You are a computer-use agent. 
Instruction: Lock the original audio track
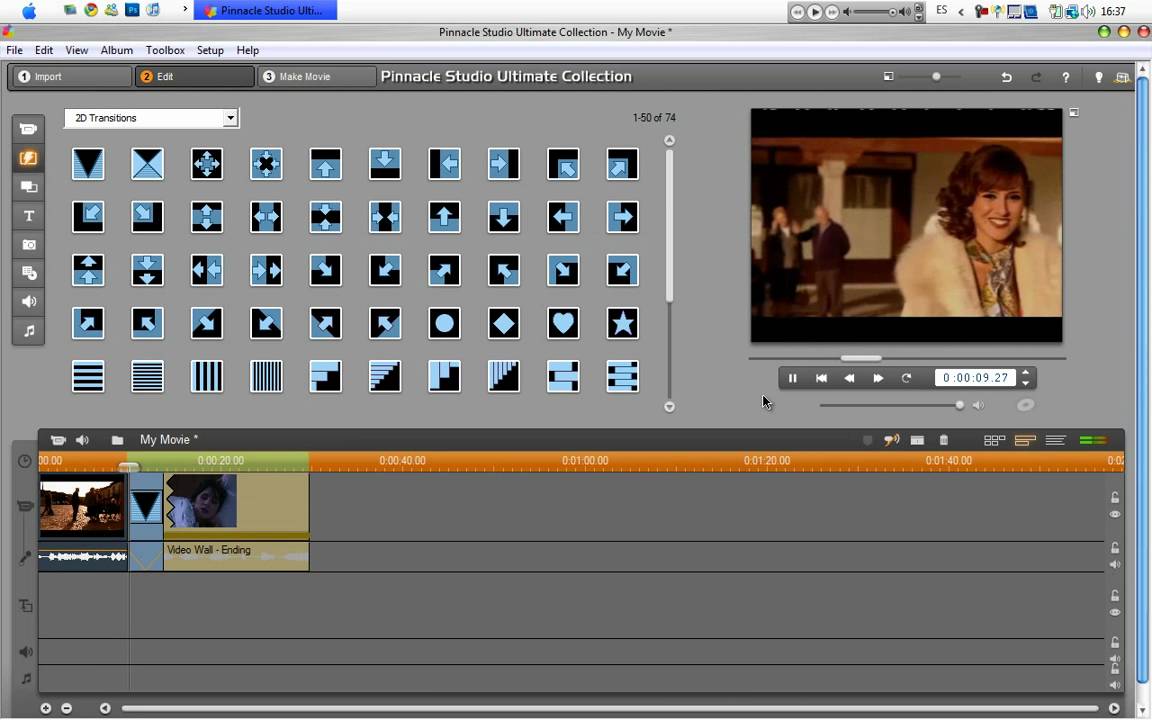1115,547
